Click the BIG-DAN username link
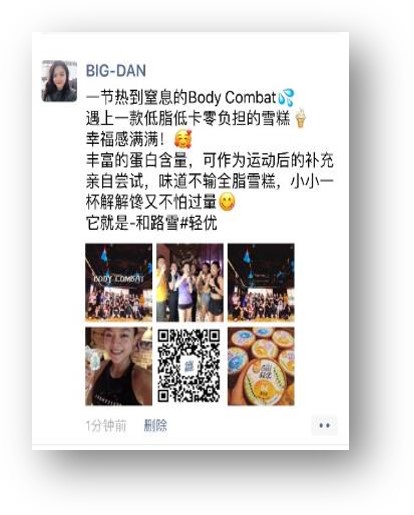 click(116, 71)
